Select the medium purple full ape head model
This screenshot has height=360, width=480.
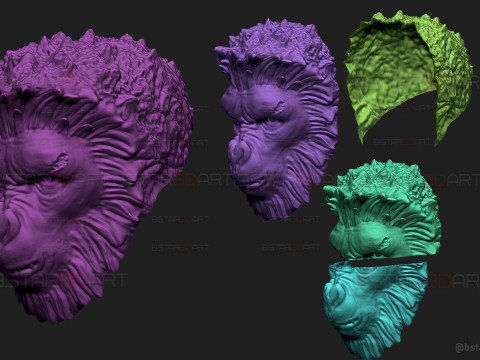click(277, 120)
